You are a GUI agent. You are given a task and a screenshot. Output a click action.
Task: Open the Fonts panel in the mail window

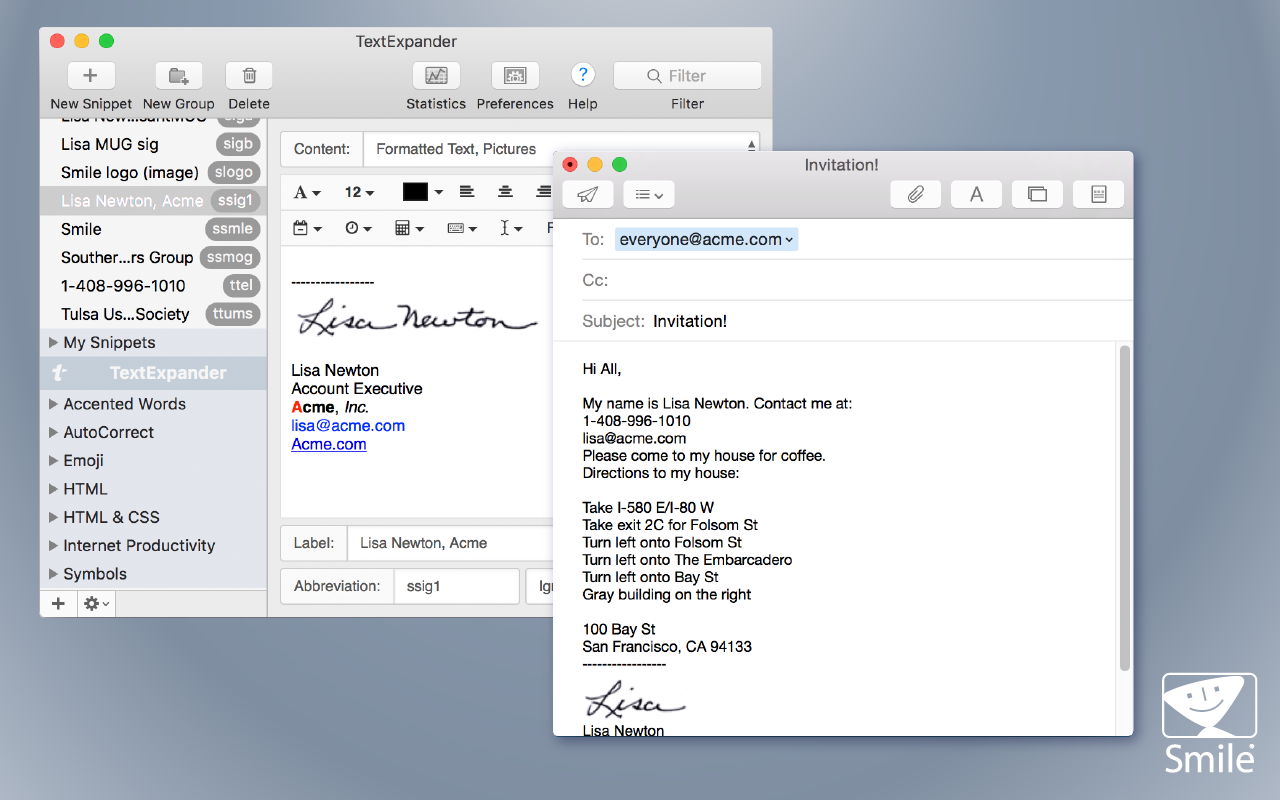coord(976,194)
